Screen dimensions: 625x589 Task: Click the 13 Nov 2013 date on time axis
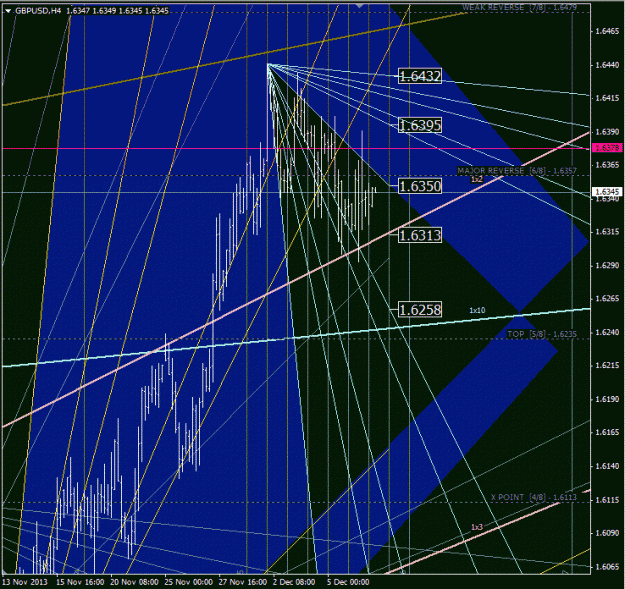(x=25, y=582)
